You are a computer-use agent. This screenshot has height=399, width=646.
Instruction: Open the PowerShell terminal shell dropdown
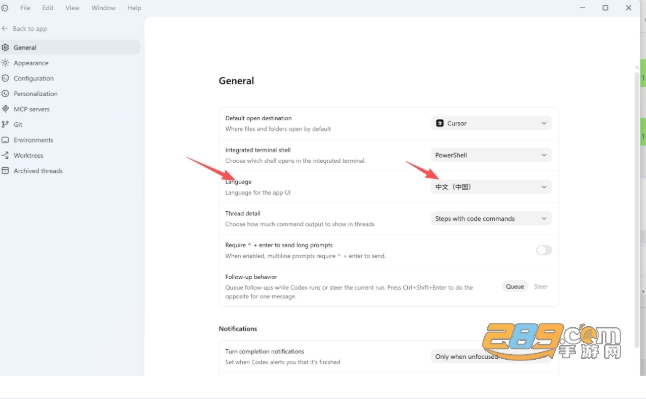(491, 155)
